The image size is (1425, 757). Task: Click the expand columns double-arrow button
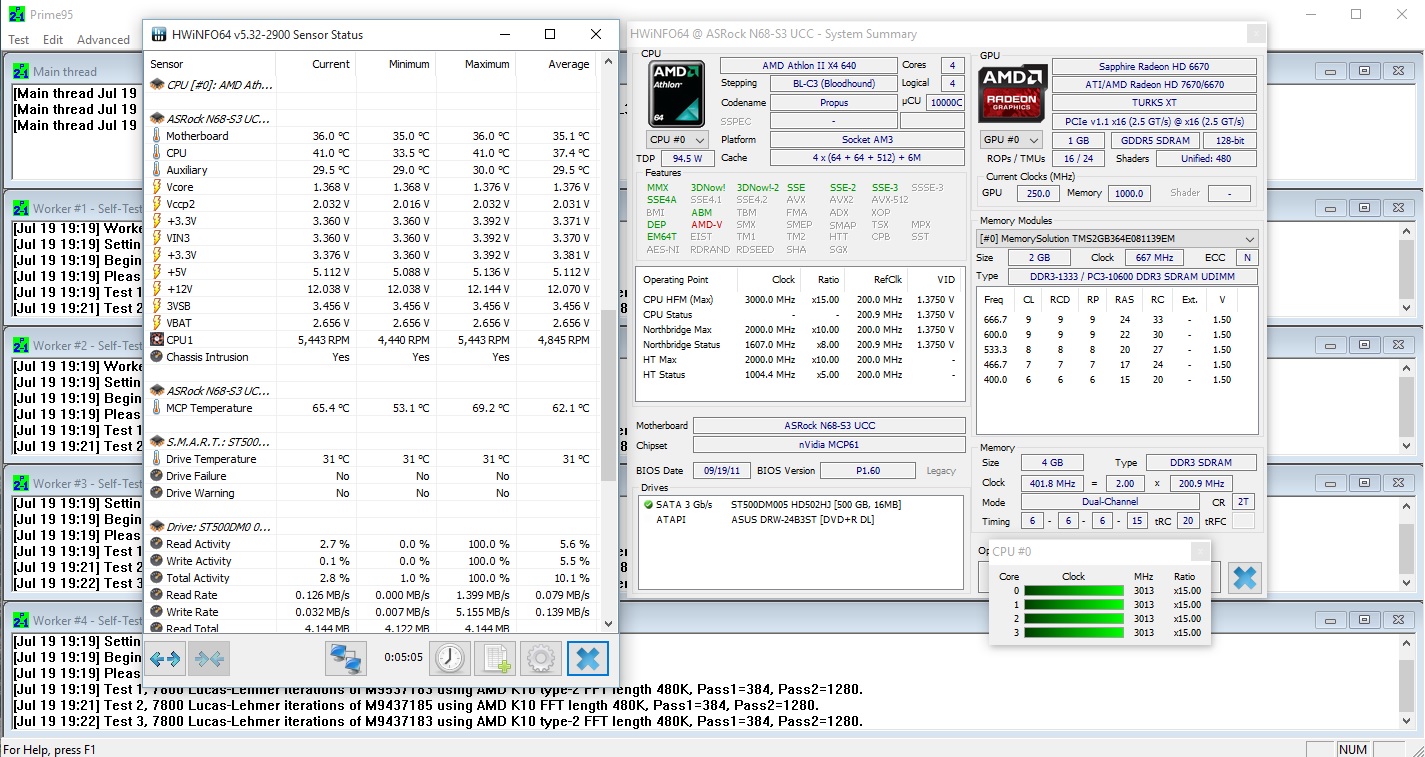click(x=165, y=659)
